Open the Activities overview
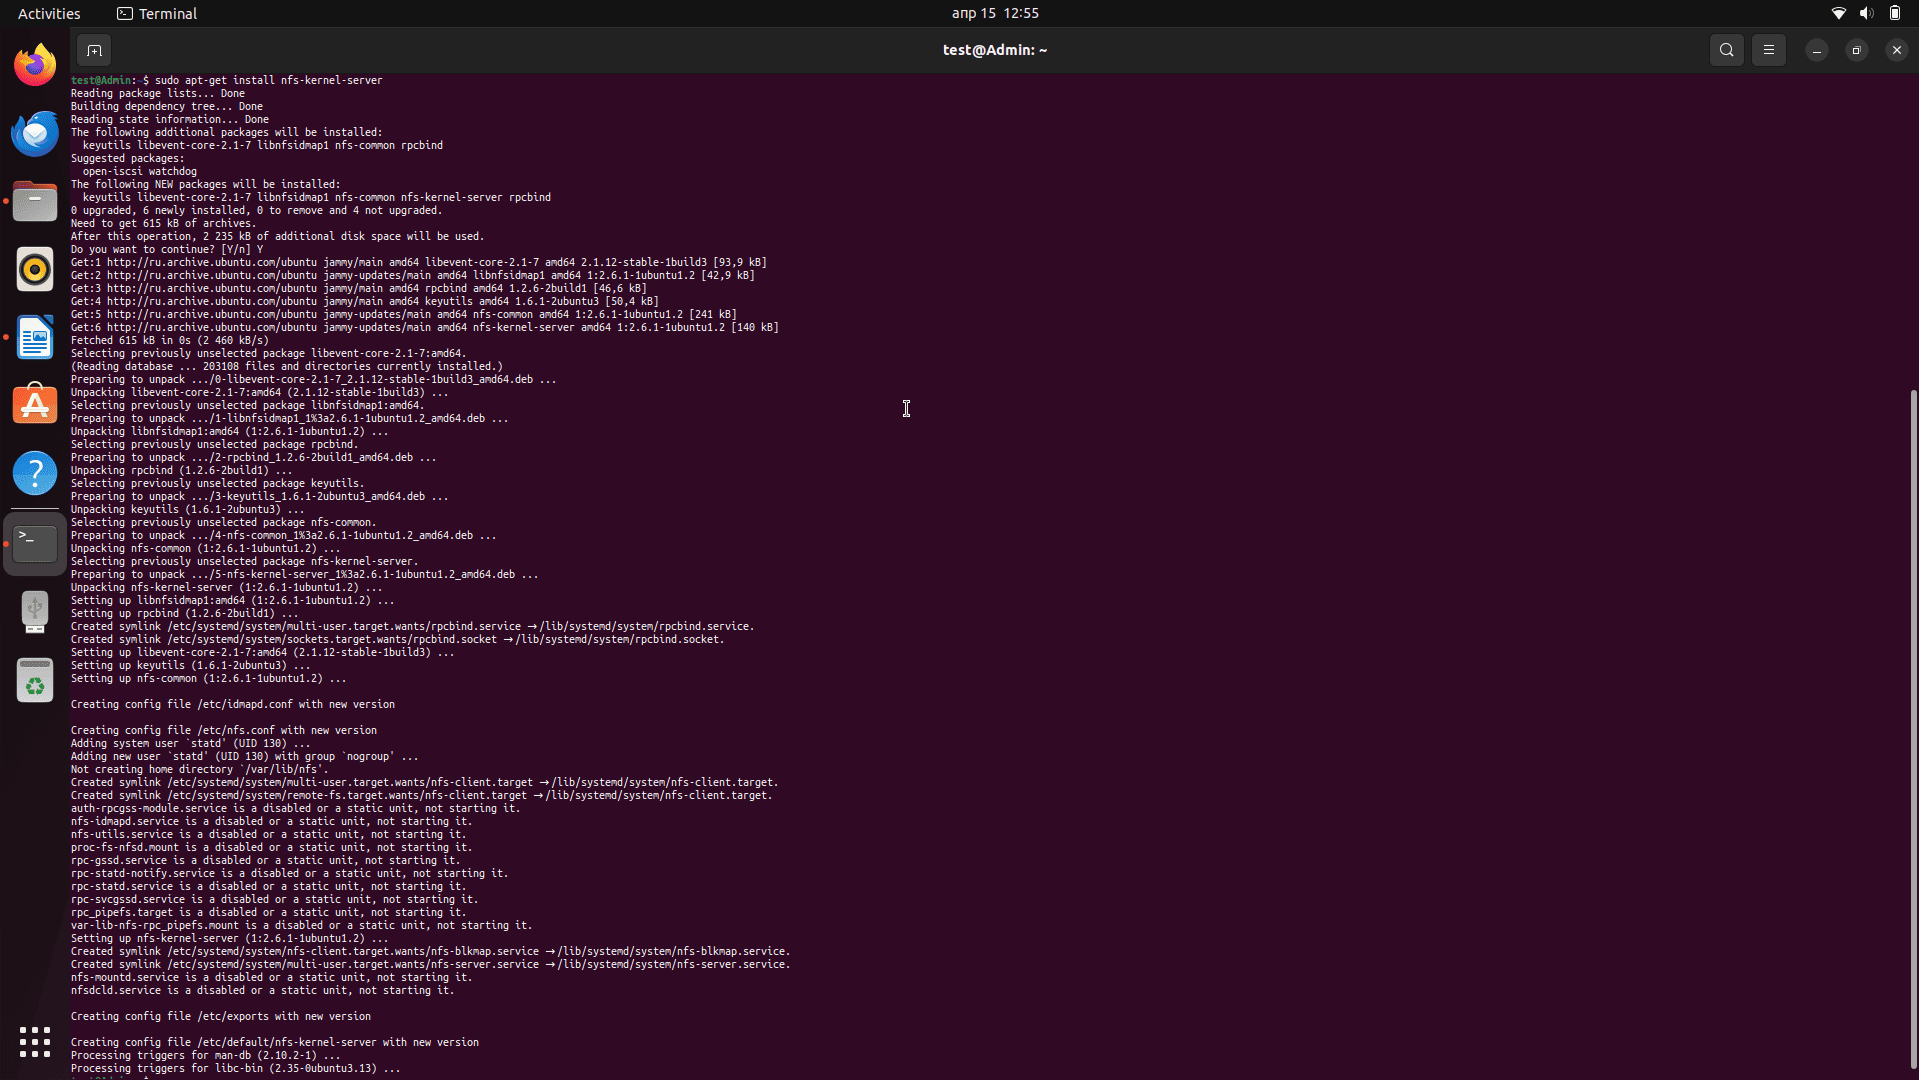1919x1080 pixels. click(49, 13)
